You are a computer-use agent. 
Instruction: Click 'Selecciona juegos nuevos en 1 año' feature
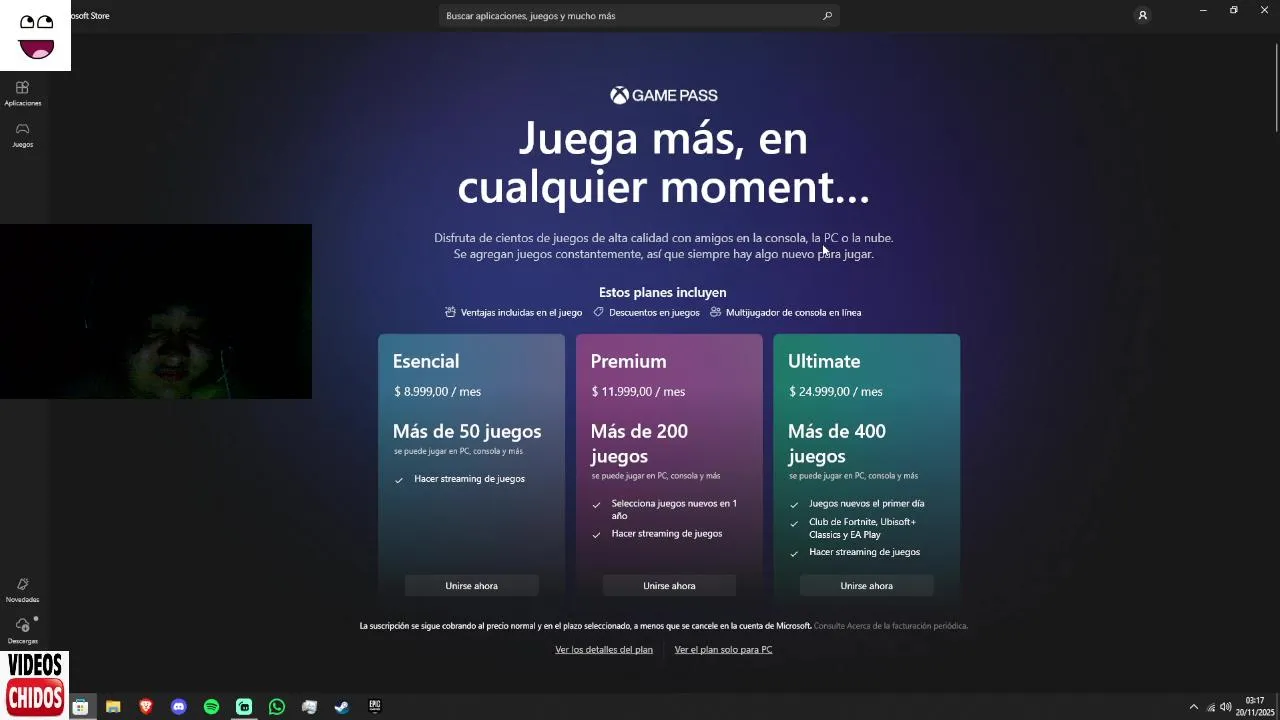click(674, 510)
